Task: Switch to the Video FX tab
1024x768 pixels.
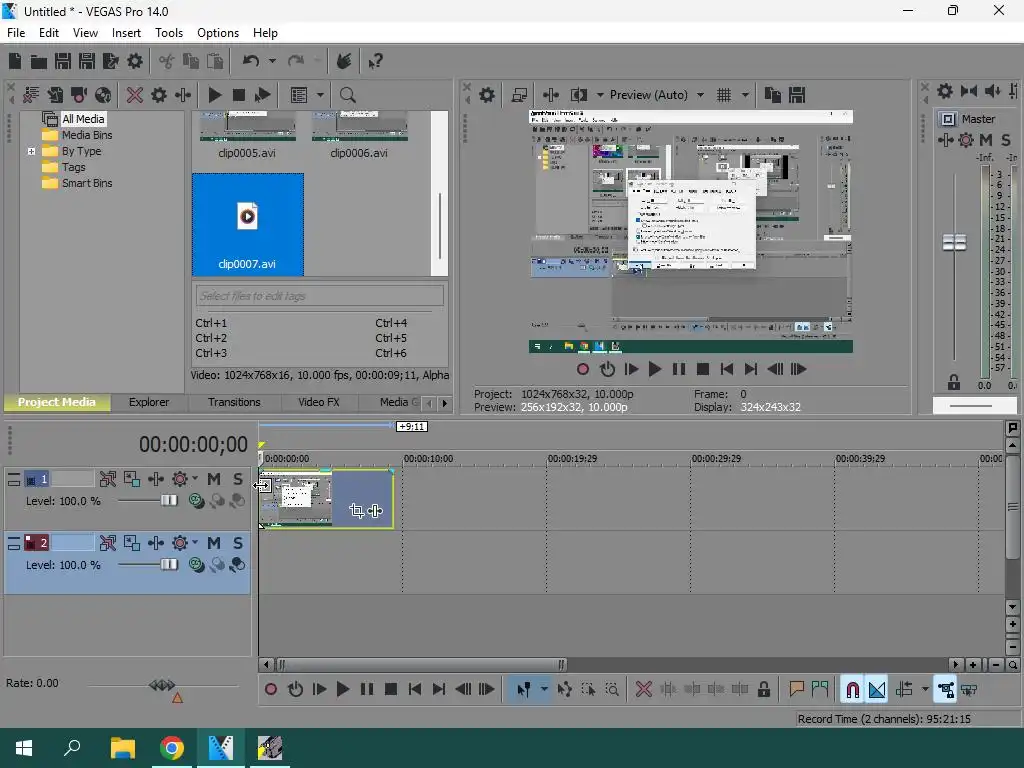Action: pos(319,402)
